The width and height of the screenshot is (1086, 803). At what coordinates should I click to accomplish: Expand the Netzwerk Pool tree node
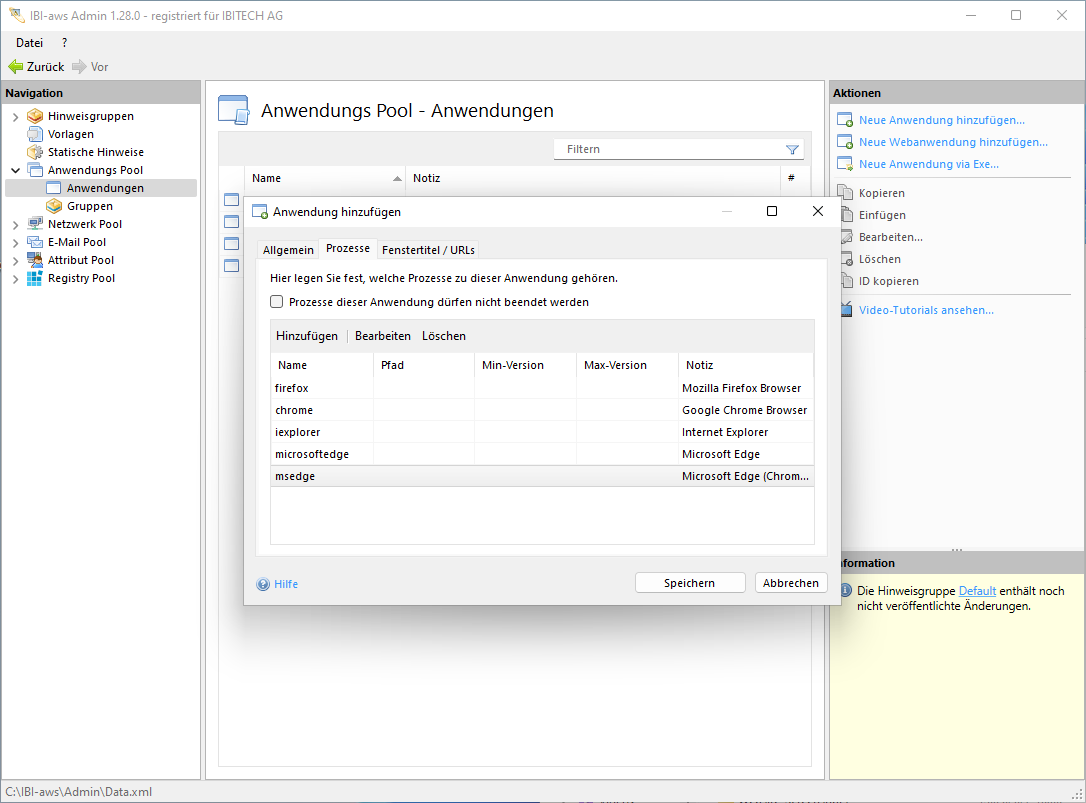pos(15,225)
